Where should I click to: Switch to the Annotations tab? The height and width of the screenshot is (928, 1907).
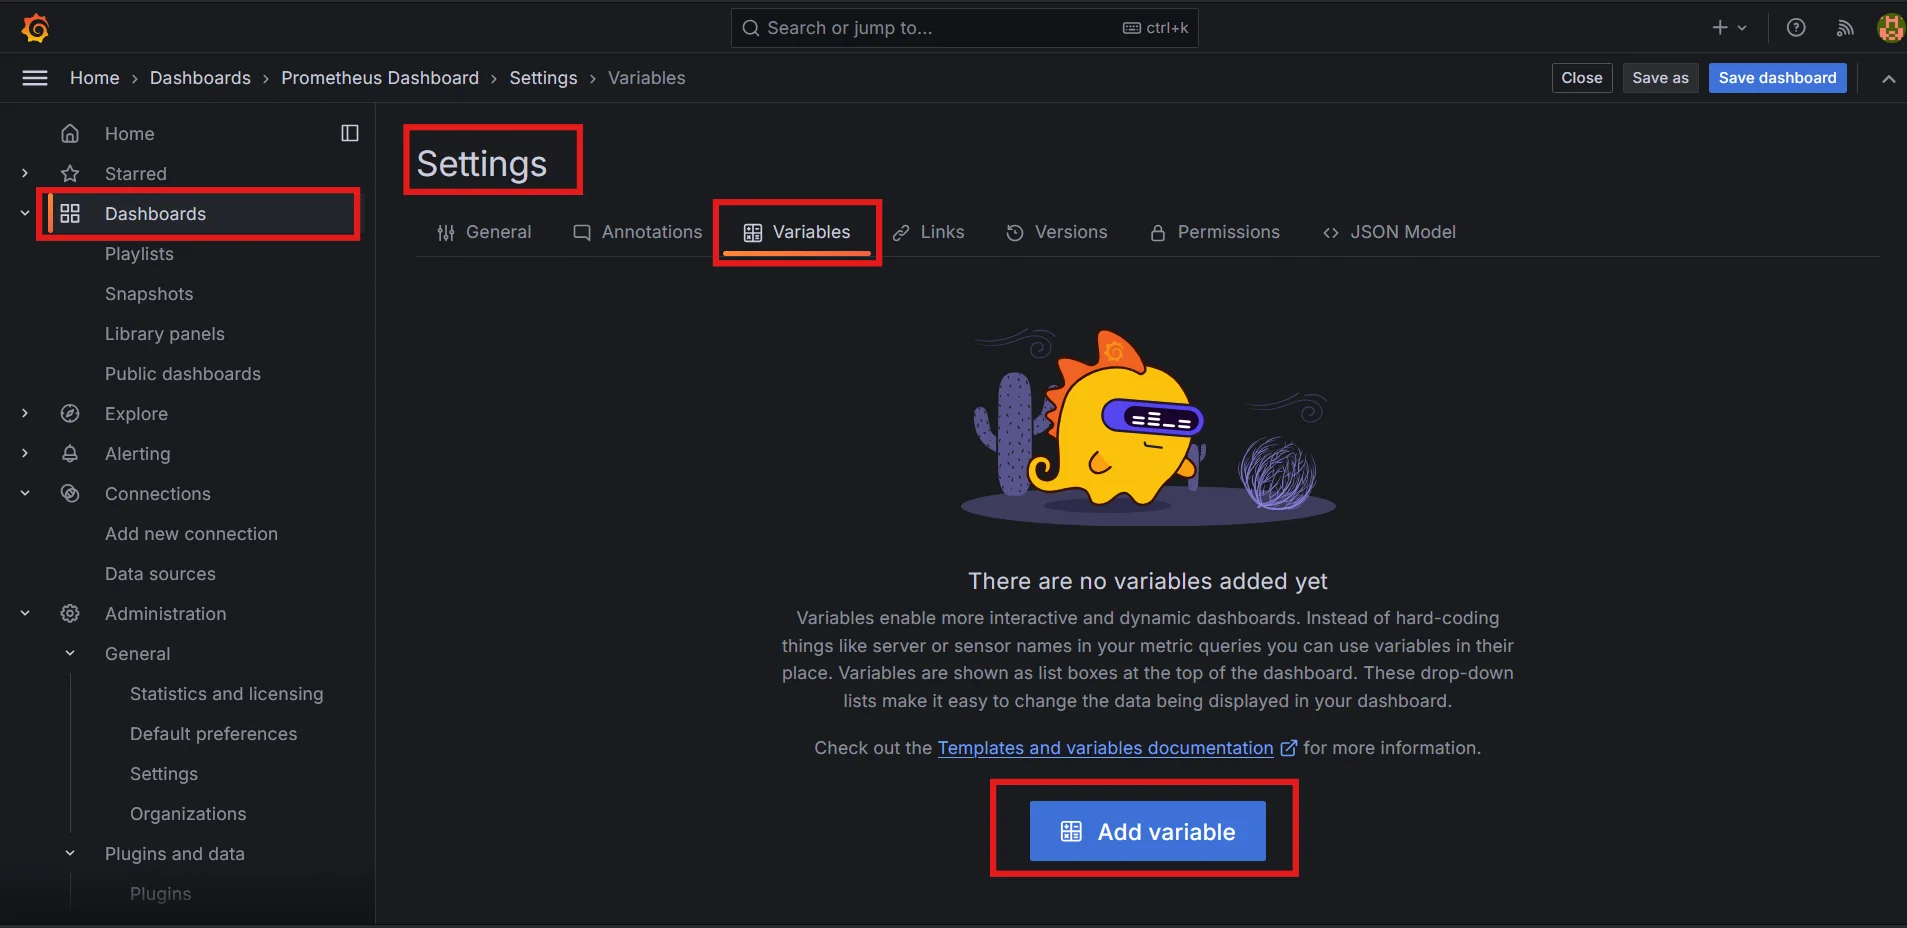[637, 232]
